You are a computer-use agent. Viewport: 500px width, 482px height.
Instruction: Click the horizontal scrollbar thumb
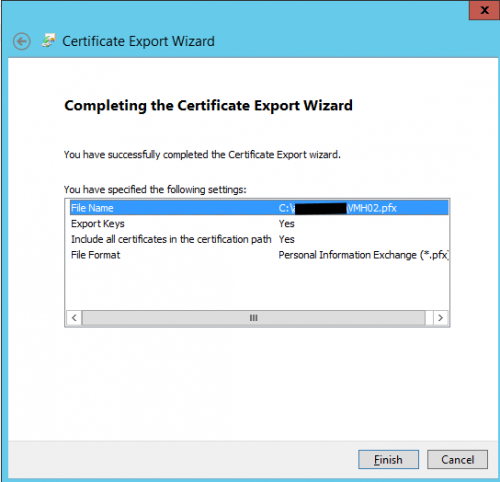tap(254, 318)
